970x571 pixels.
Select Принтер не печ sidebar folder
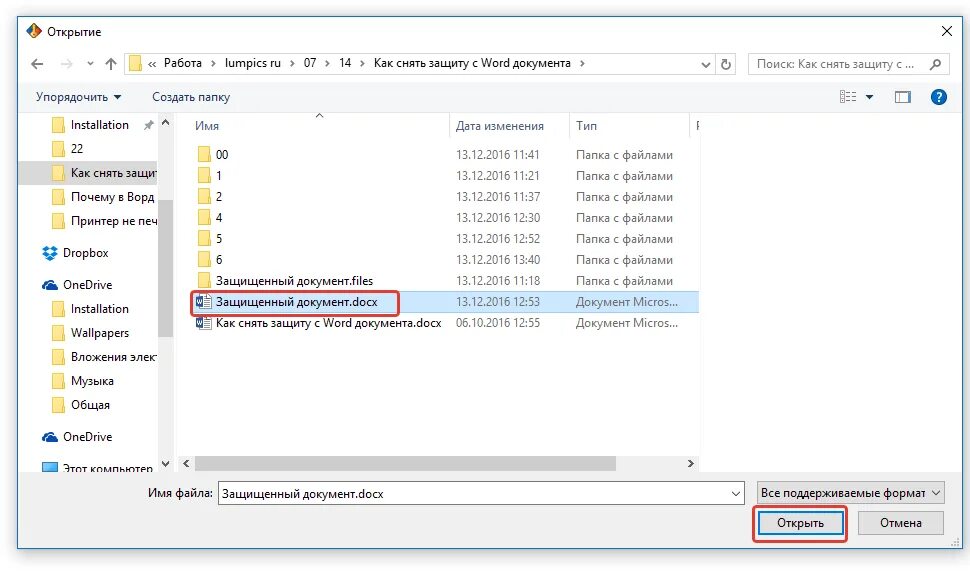pyautogui.click(x=104, y=221)
